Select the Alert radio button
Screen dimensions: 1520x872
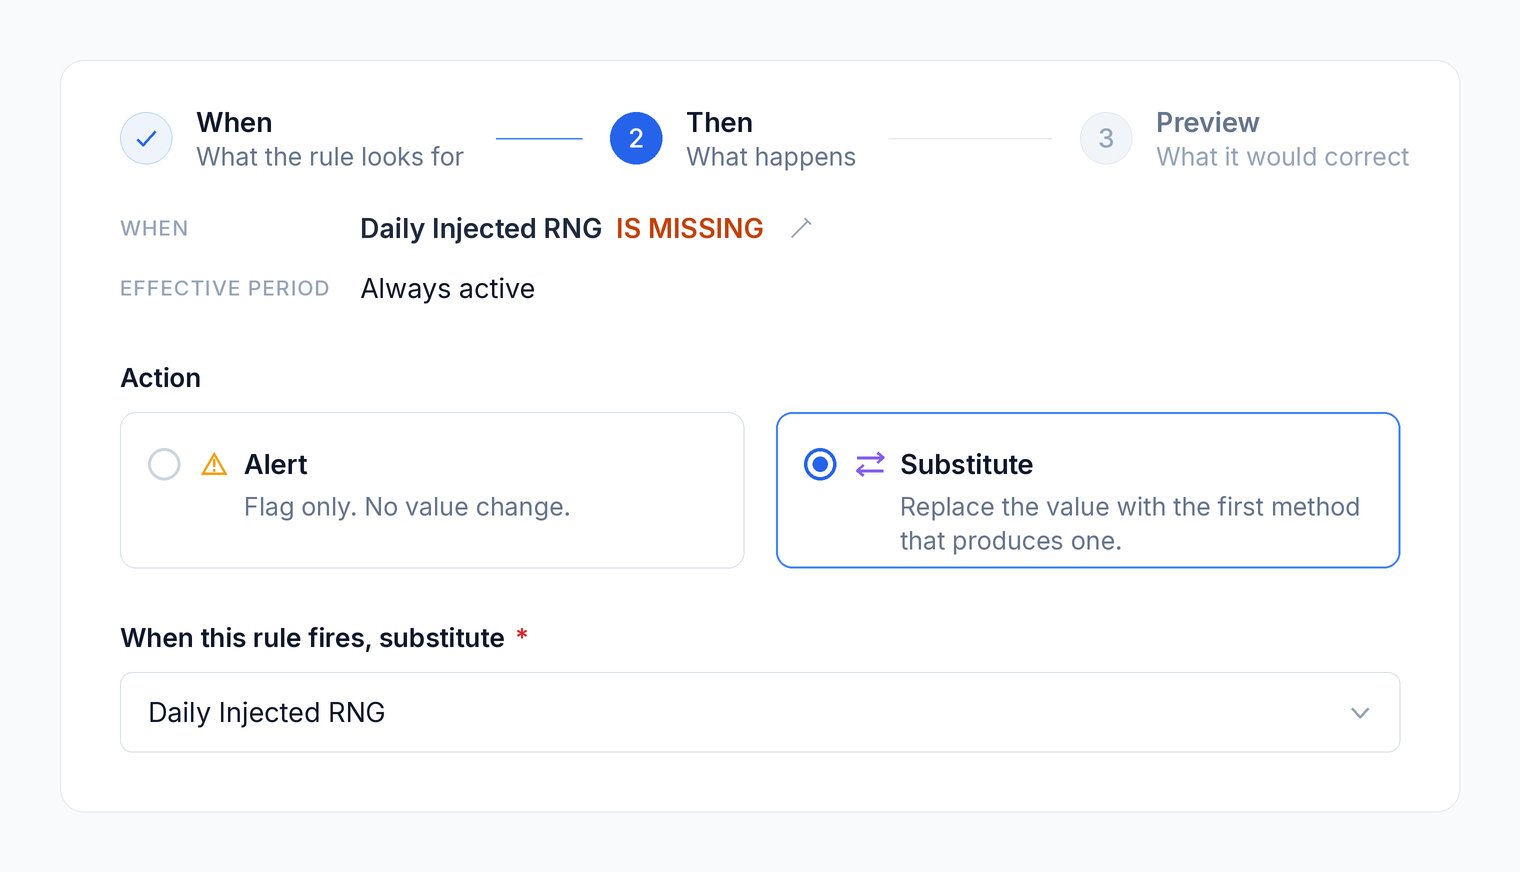pyautogui.click(x=164, y=464)
